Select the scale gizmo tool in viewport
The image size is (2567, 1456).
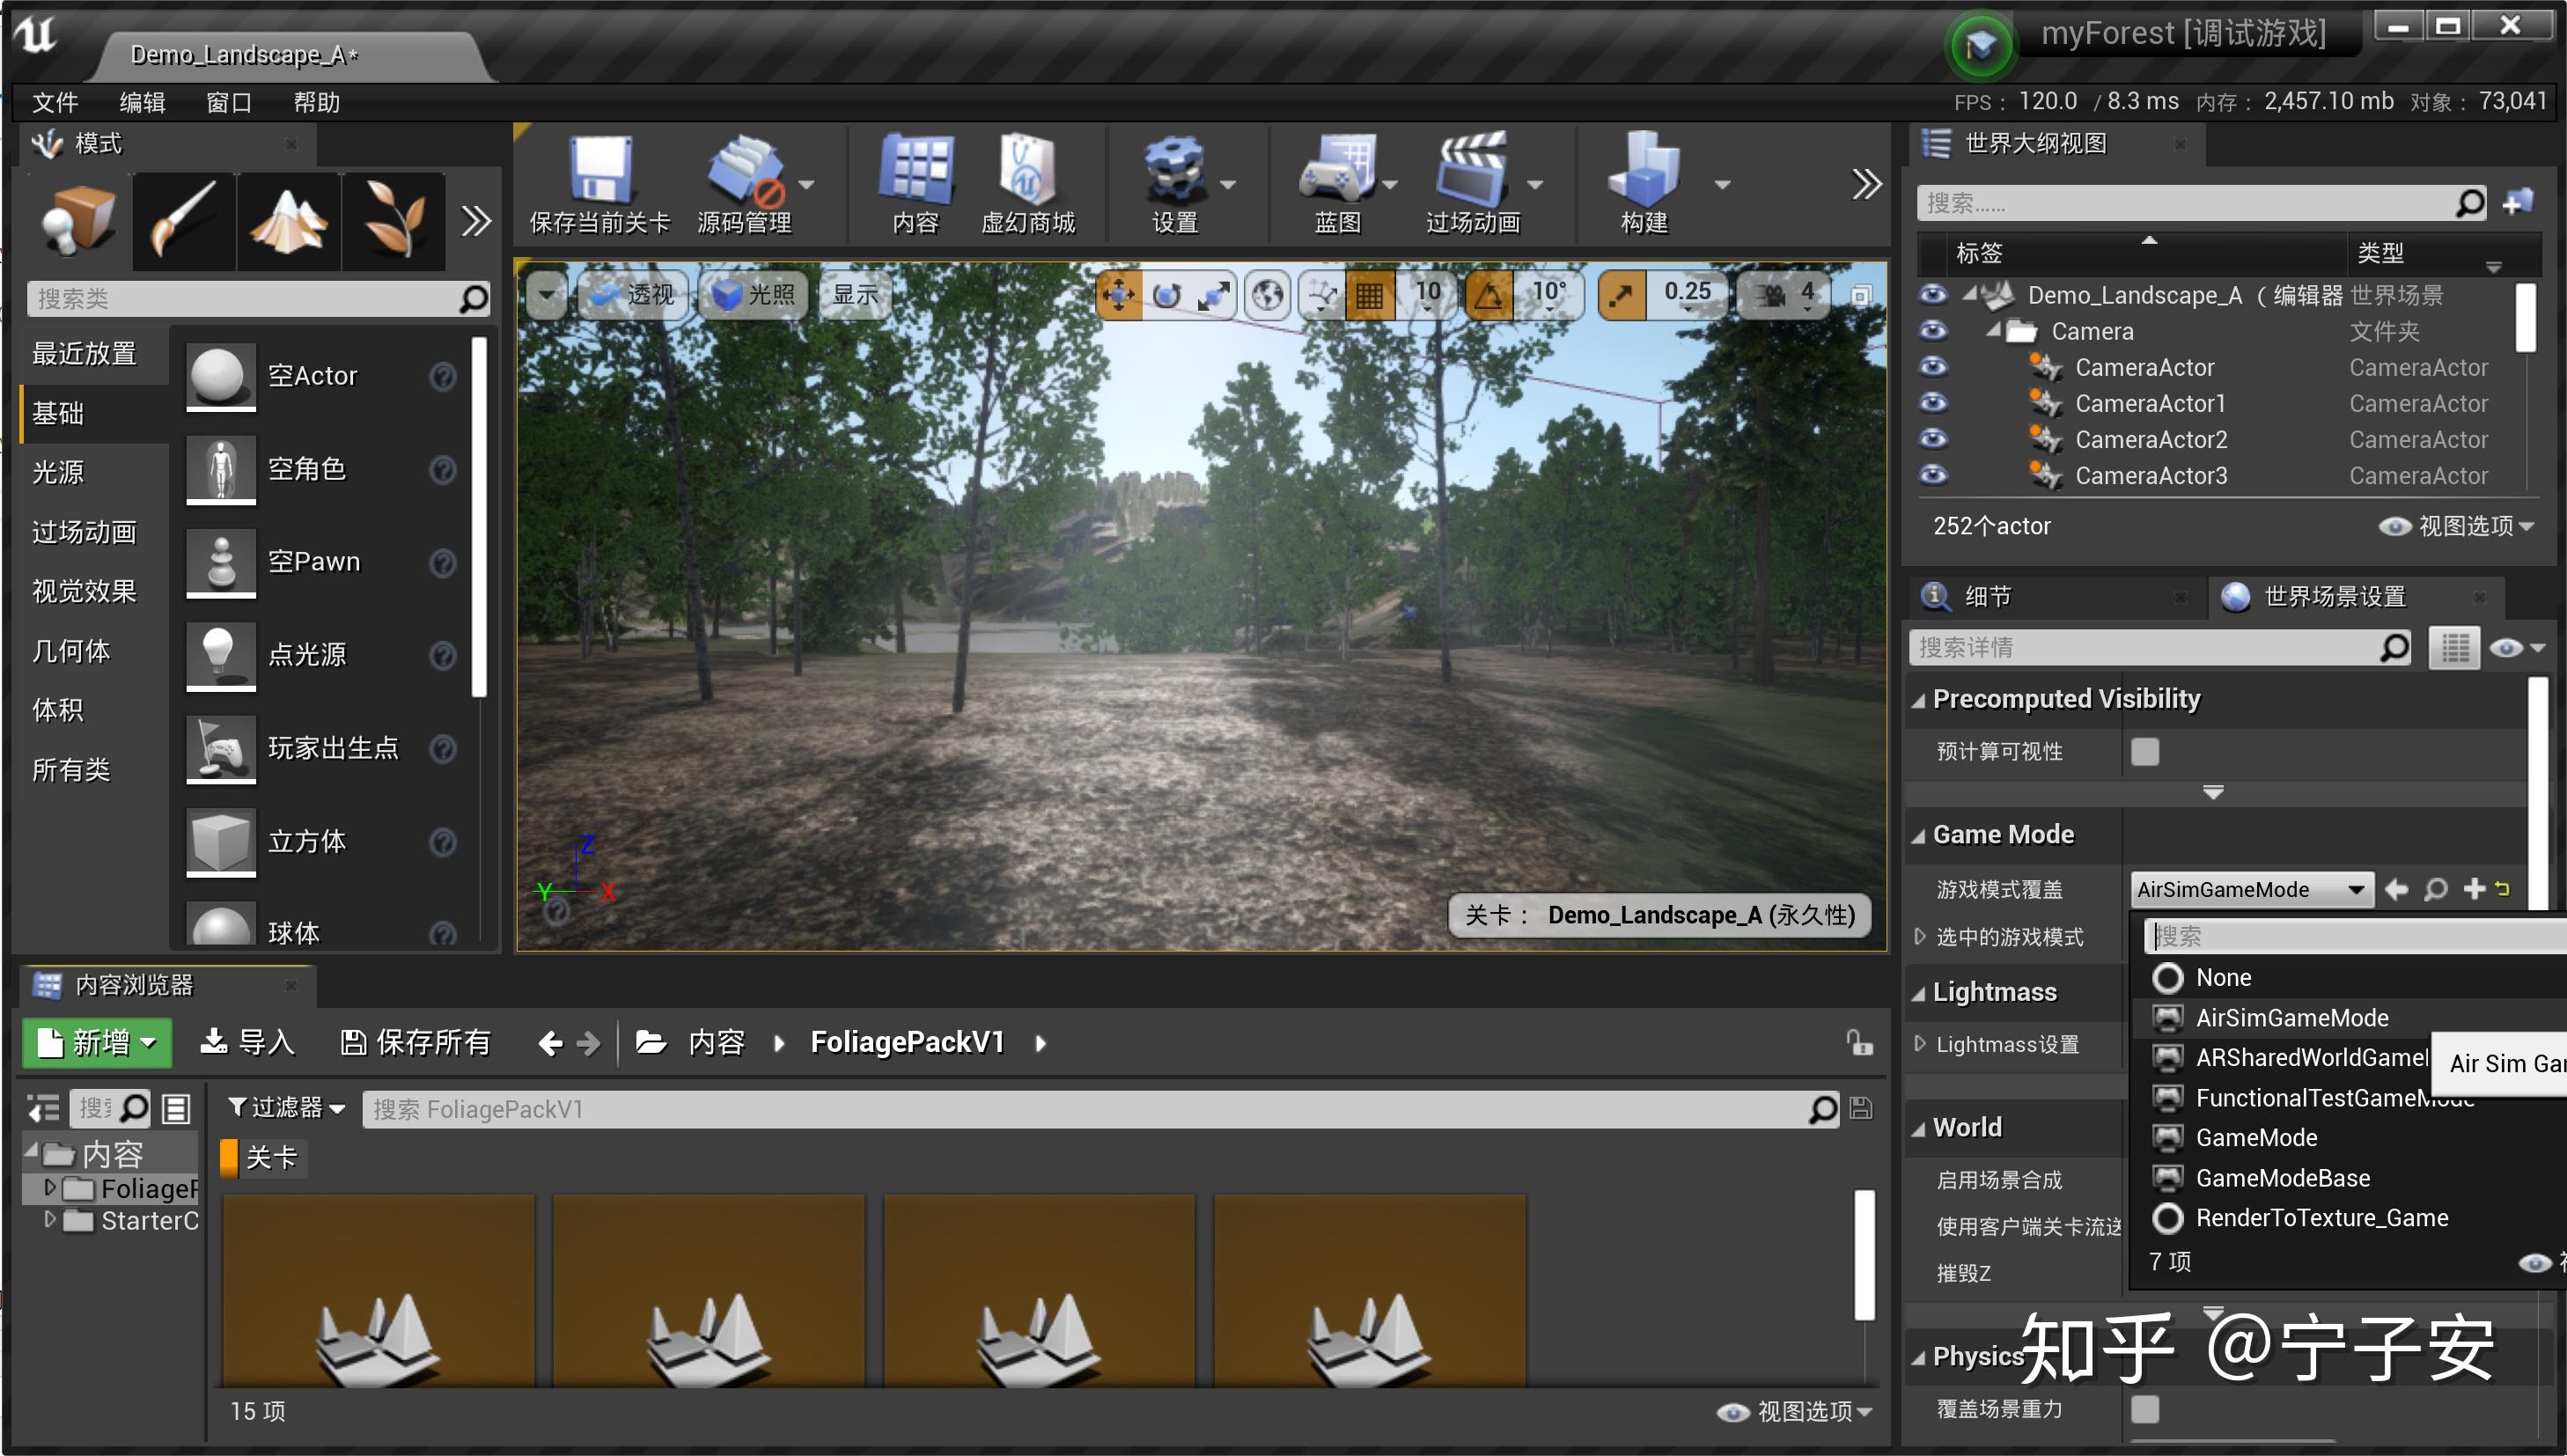[x=1213, y=295]
